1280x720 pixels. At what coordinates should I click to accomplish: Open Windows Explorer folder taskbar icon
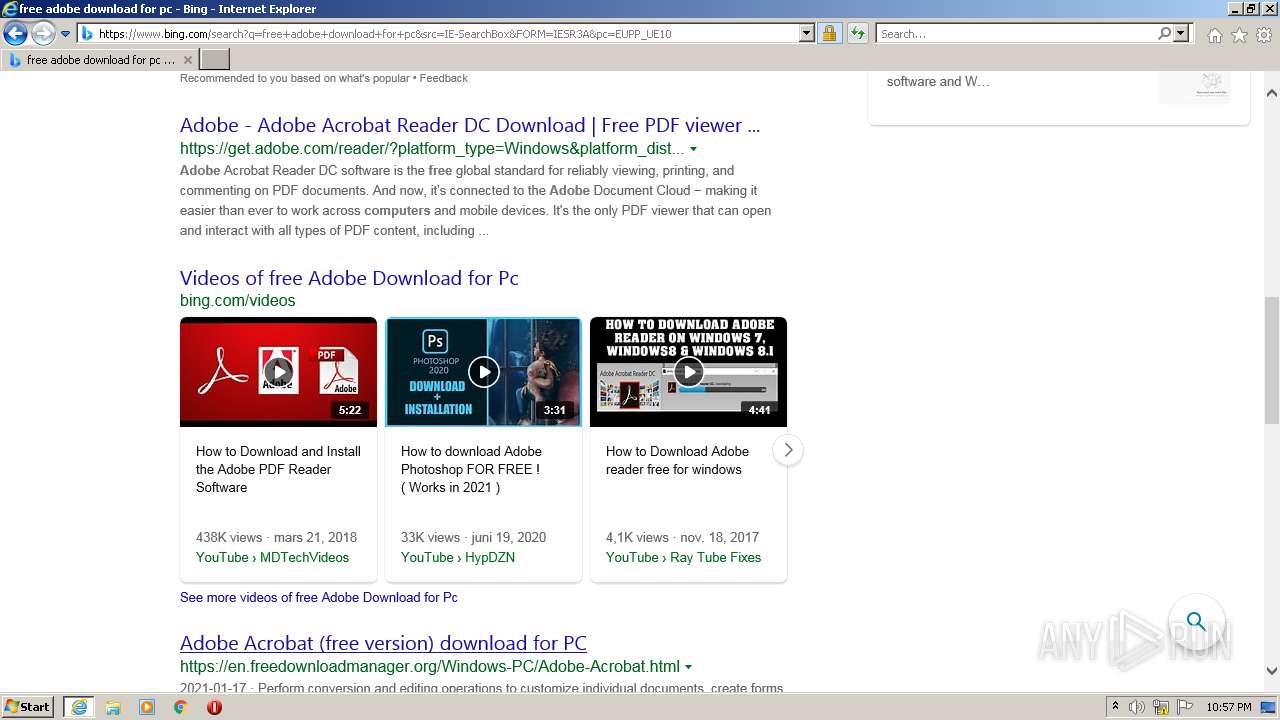(x=113, y=707)
